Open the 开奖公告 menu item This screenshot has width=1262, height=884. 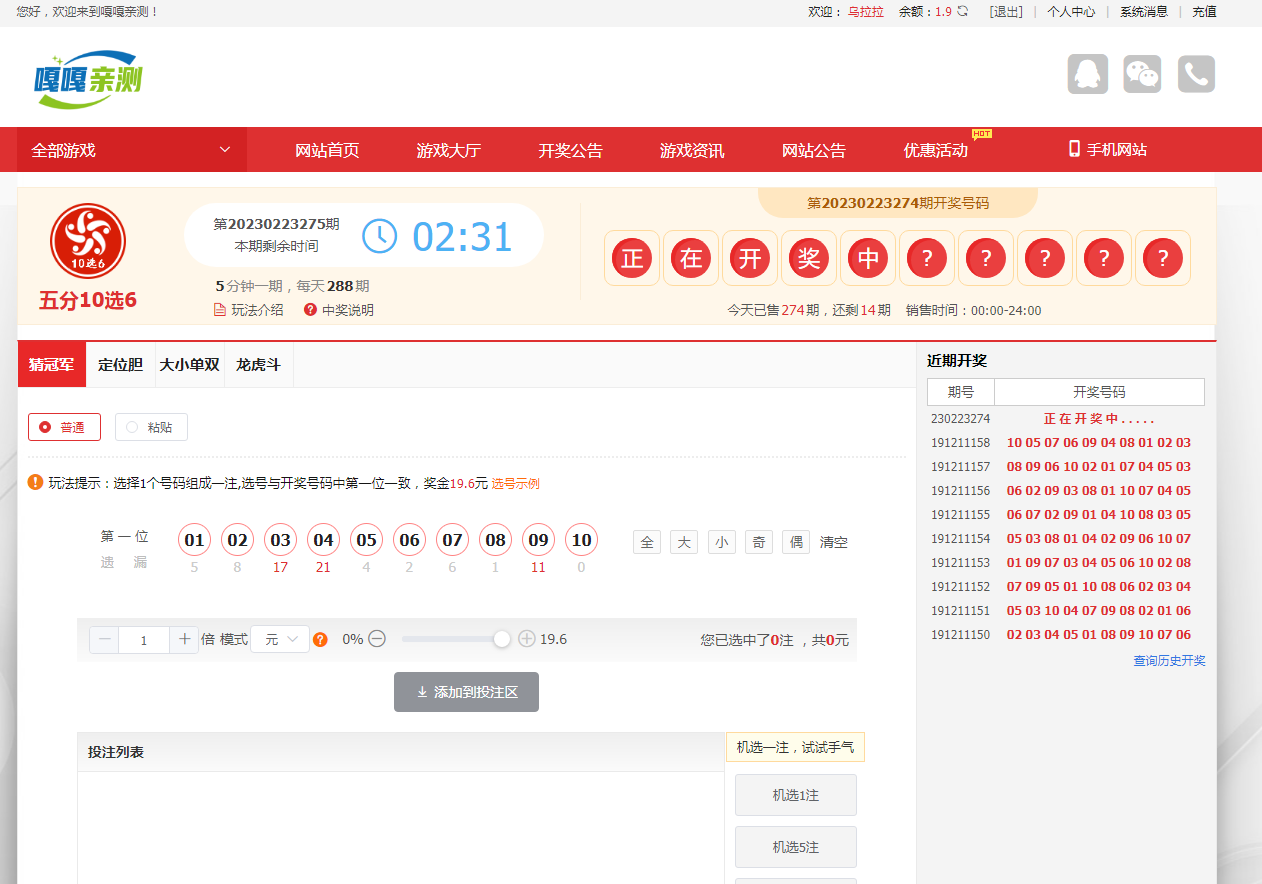[x=570, y=150]
